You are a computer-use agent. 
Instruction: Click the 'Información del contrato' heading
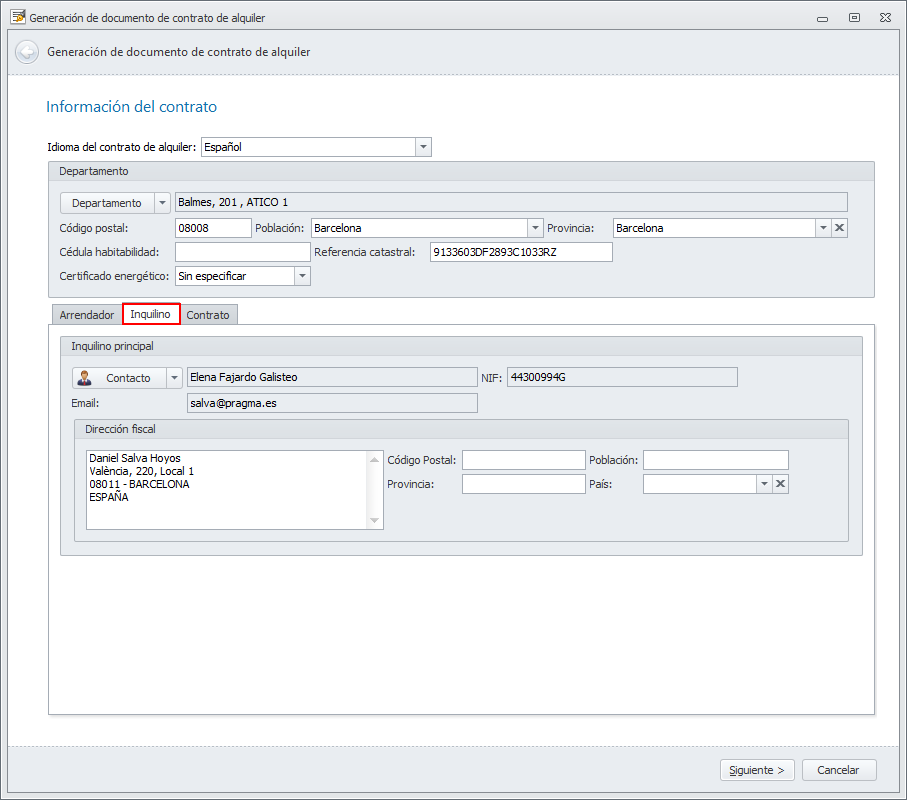tap(131, 106)
